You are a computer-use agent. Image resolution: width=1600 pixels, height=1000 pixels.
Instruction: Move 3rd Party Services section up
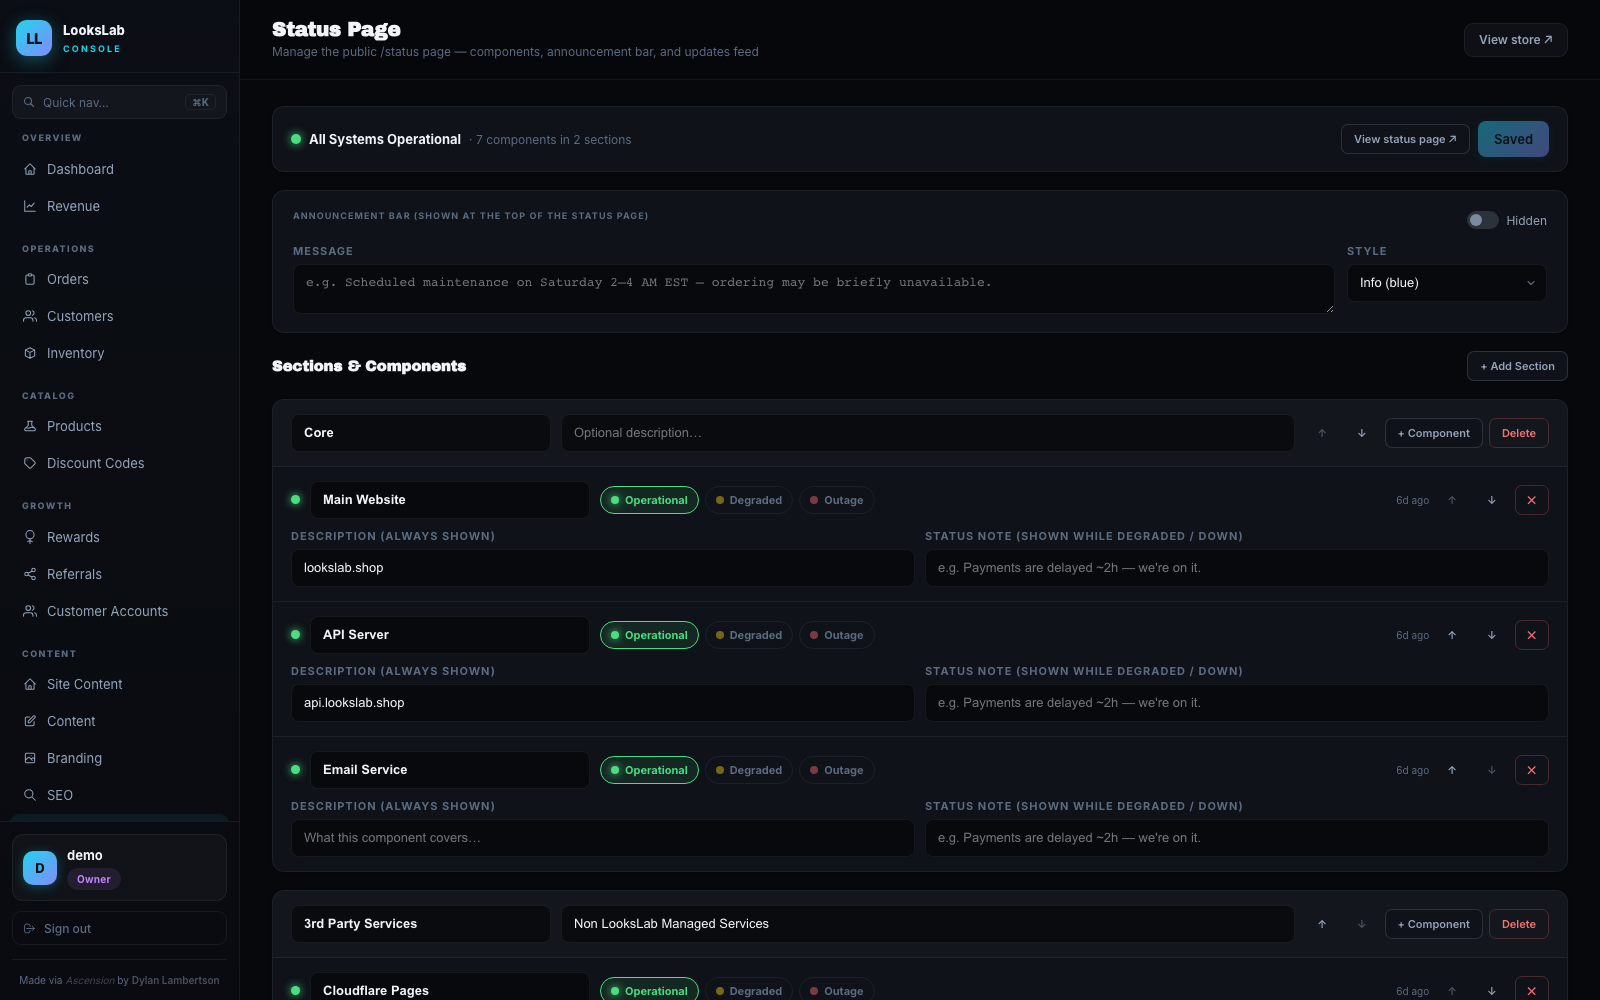(1322, 924)
